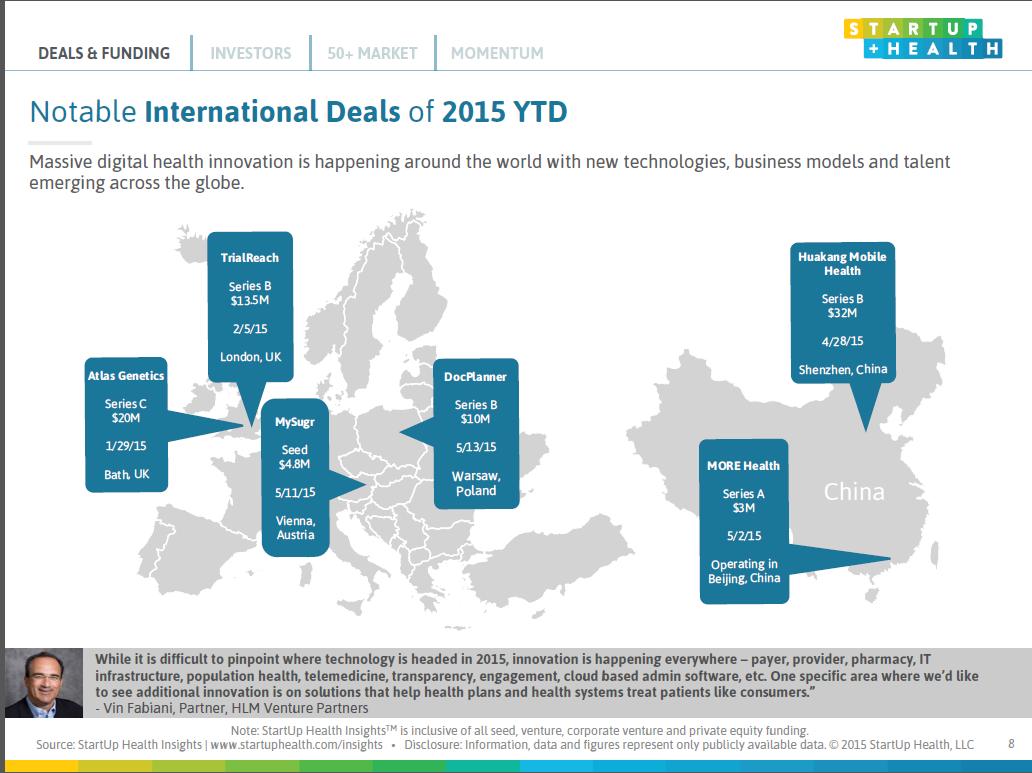This screenshot has width=1032, height=773.
Task: Click the Note: StartUp Health Insights footnote
Action: (519, 730)
